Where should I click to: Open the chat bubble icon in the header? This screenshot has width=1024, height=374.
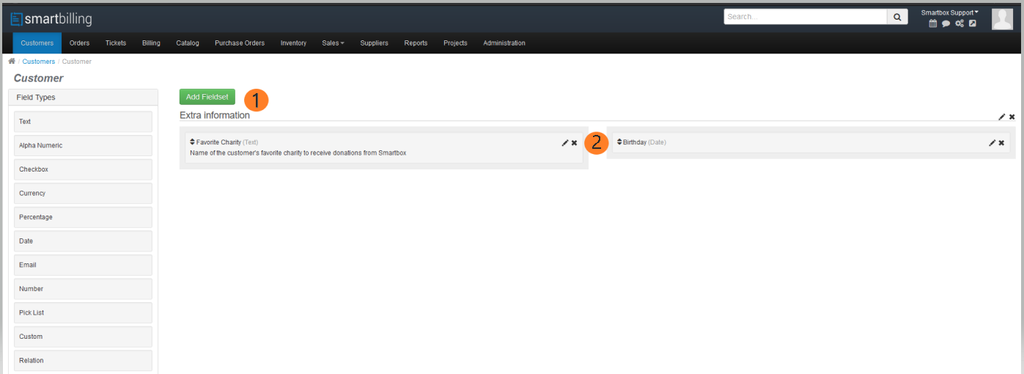point(946,23)
